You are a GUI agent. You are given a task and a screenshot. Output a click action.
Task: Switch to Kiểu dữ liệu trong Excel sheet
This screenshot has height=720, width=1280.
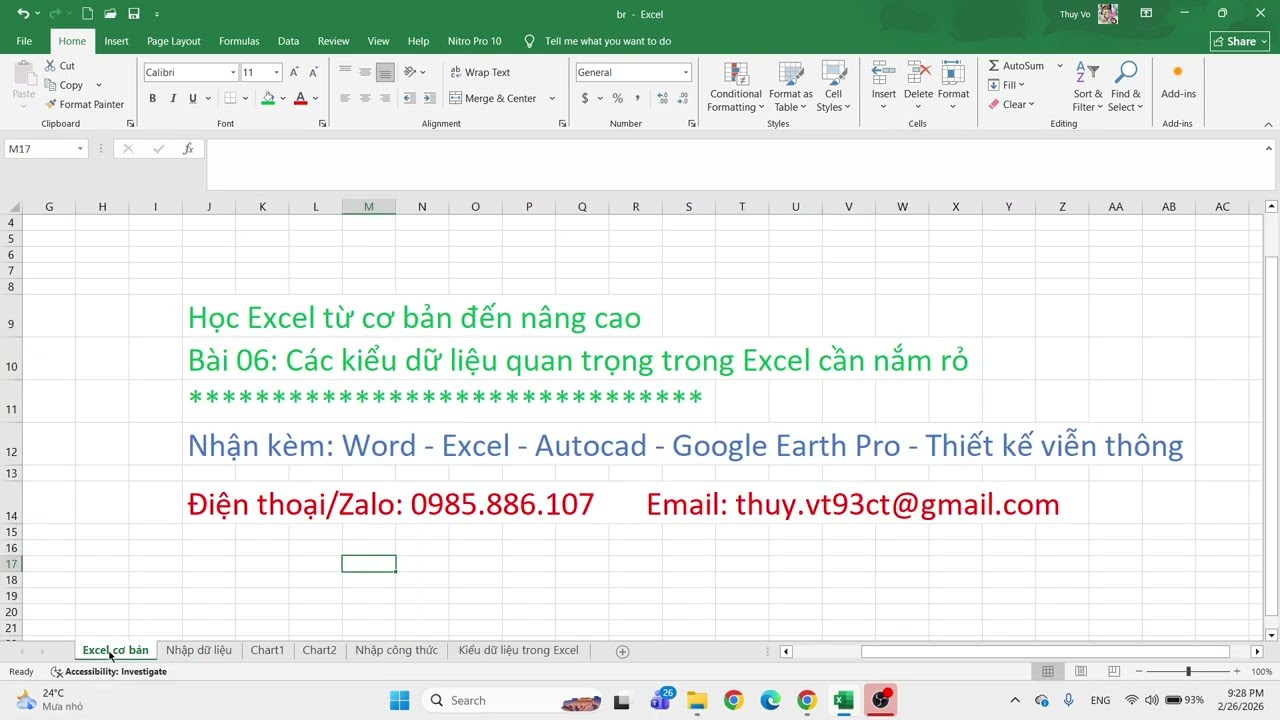pyautogui.click(x=518, y=650)
